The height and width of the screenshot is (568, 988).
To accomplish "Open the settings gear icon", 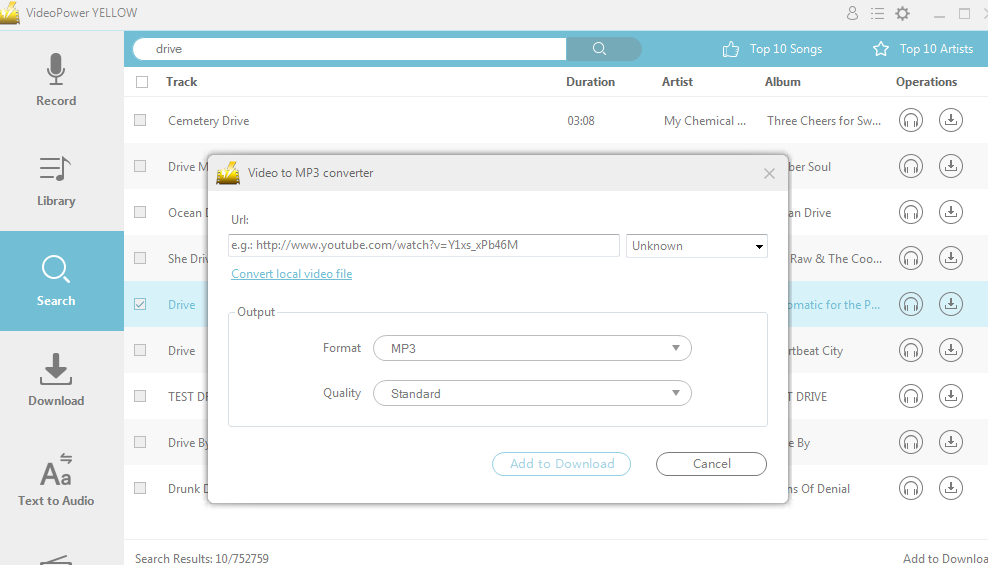I will [x=902, y=13].
